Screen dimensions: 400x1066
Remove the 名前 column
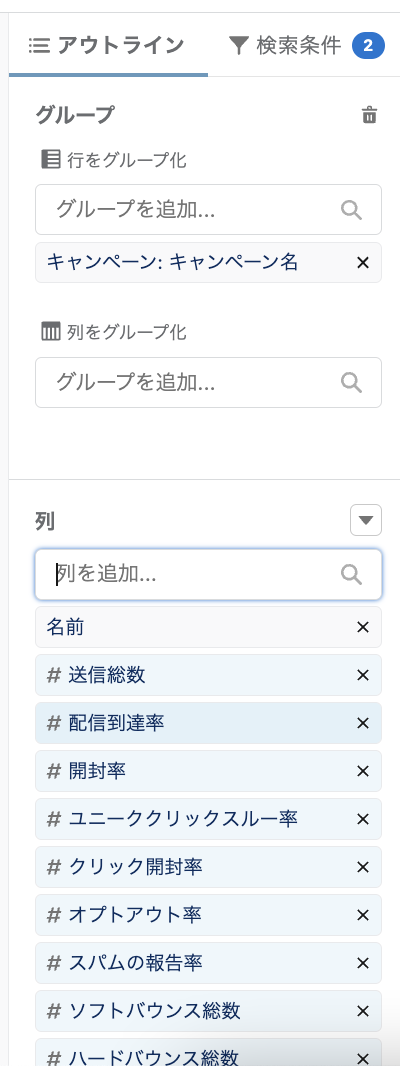tap(363, 627)
